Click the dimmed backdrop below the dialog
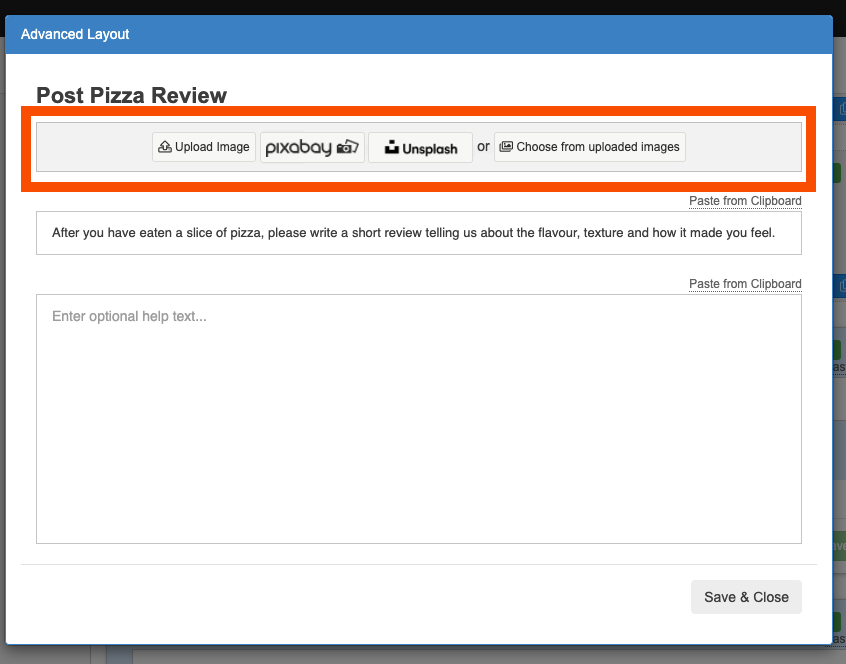 pos(418,655)
